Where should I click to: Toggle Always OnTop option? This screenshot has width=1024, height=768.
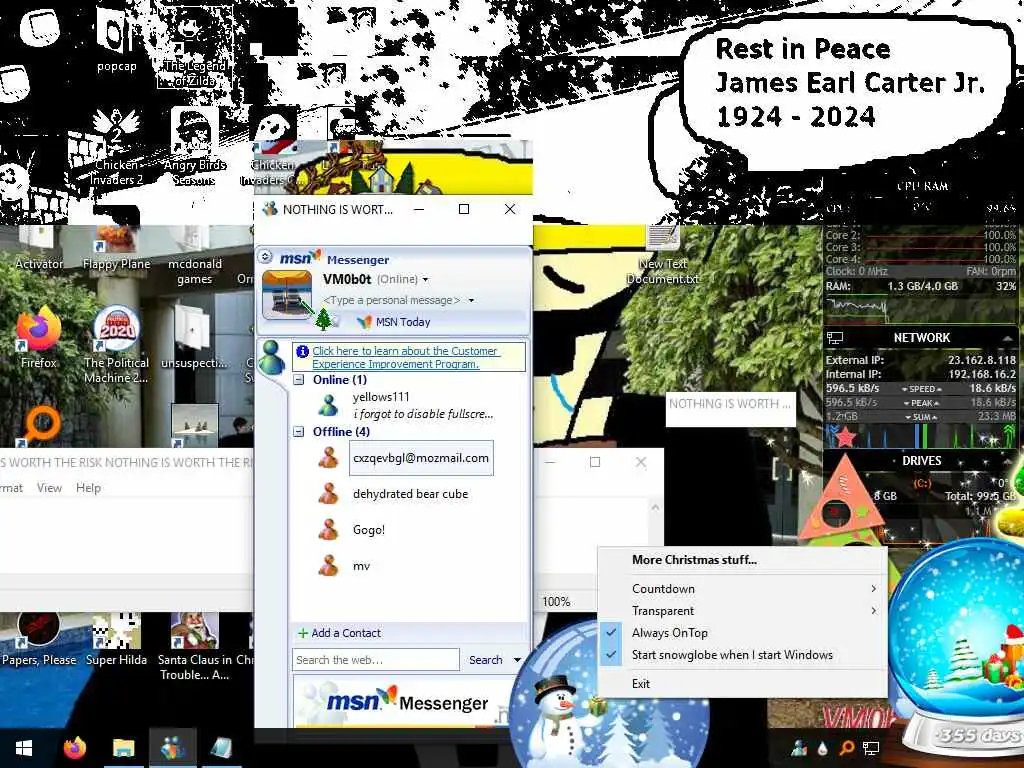tap(743, 633)
